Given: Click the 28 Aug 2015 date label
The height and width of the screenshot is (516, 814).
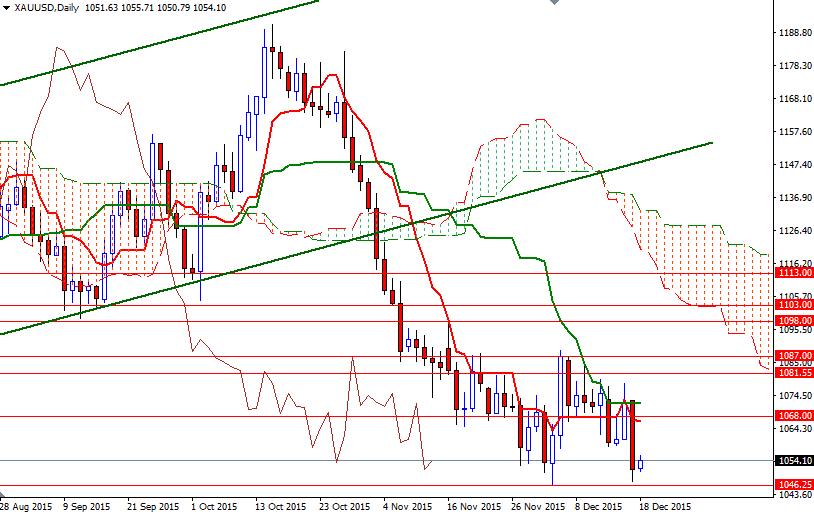Looking at the screenshot, I should (x=27, y=506).
